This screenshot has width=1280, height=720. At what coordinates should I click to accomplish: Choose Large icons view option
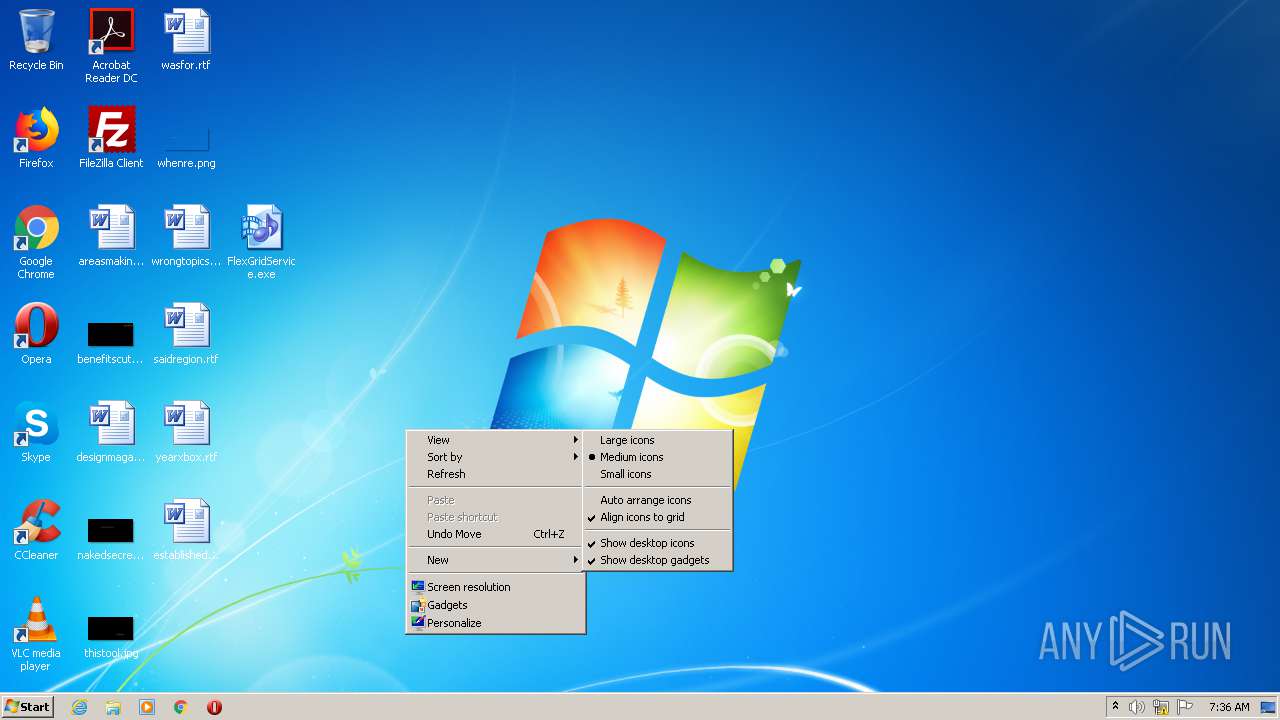pos(658,440)
